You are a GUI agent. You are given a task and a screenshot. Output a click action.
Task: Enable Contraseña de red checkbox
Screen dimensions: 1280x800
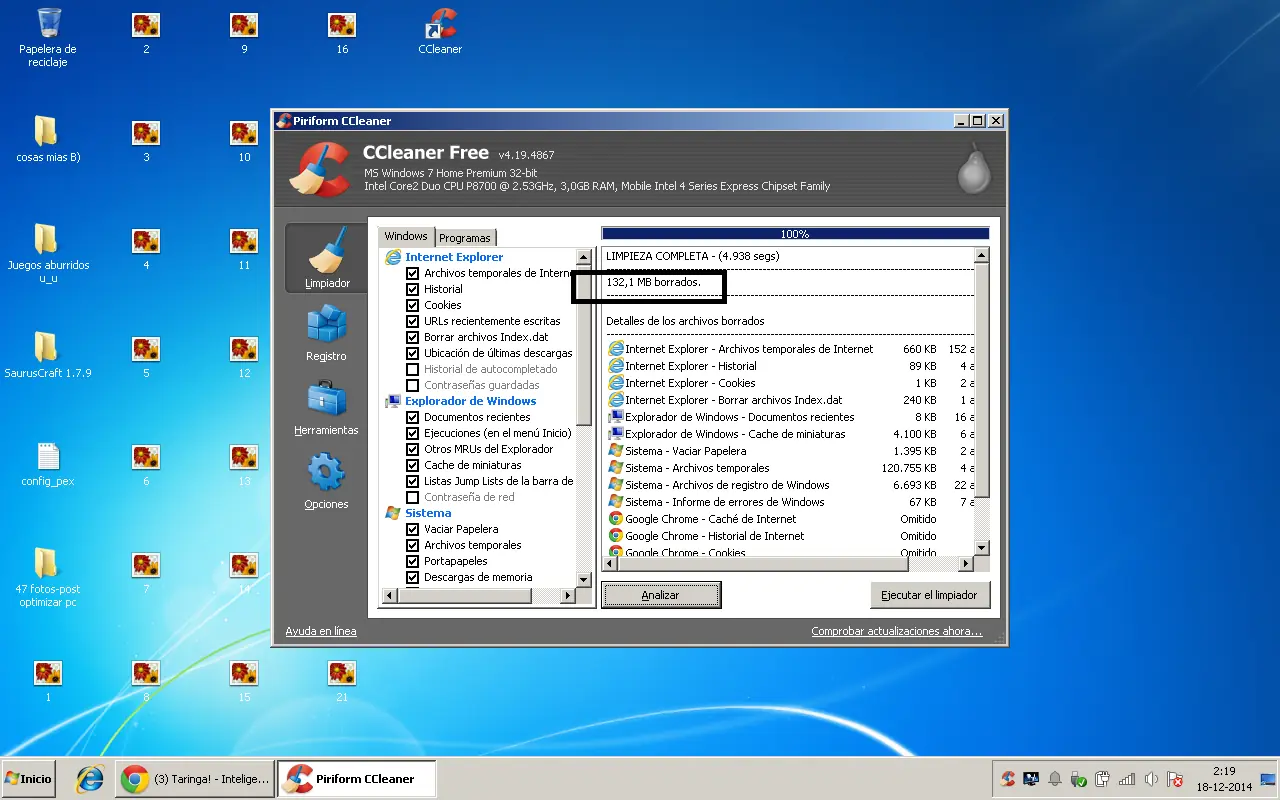[412, 497]
